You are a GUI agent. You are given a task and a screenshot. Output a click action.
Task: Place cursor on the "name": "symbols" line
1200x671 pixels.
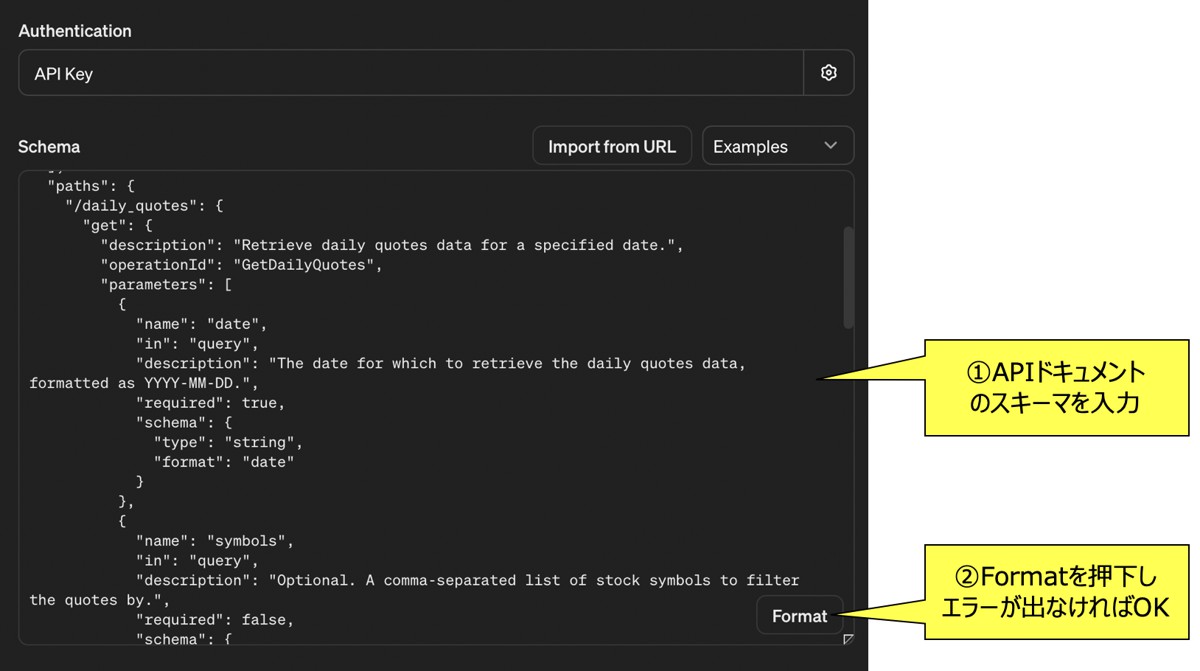pos(215,541)
